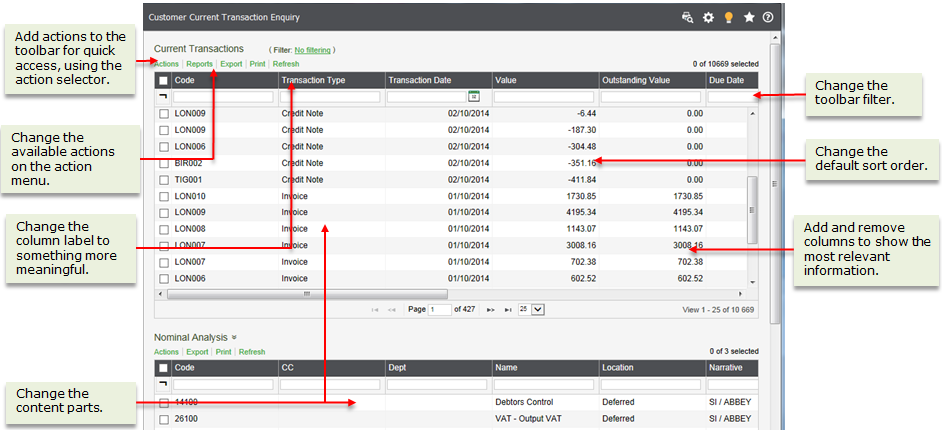Click grid vertical scrollbar up arrow
The image size is (949, 437).
coord(752,113)
